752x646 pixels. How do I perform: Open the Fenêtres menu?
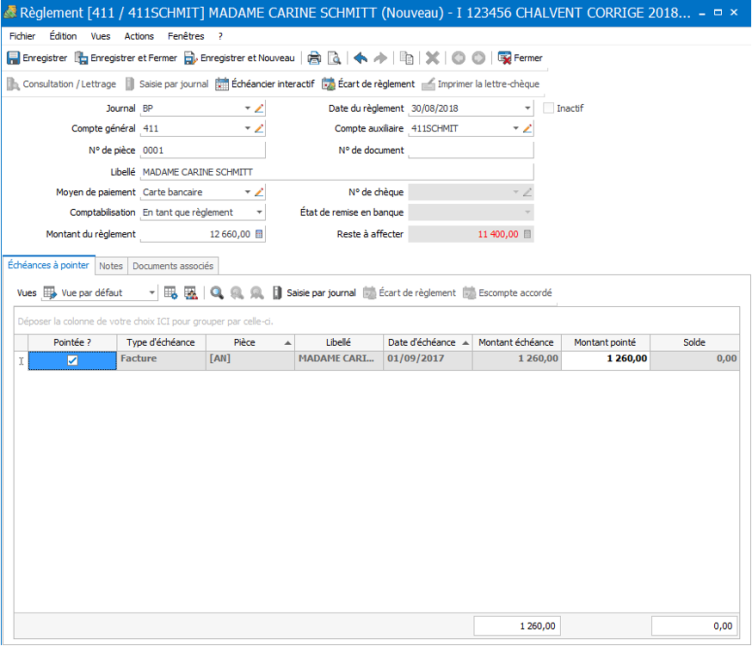point(186,36)
